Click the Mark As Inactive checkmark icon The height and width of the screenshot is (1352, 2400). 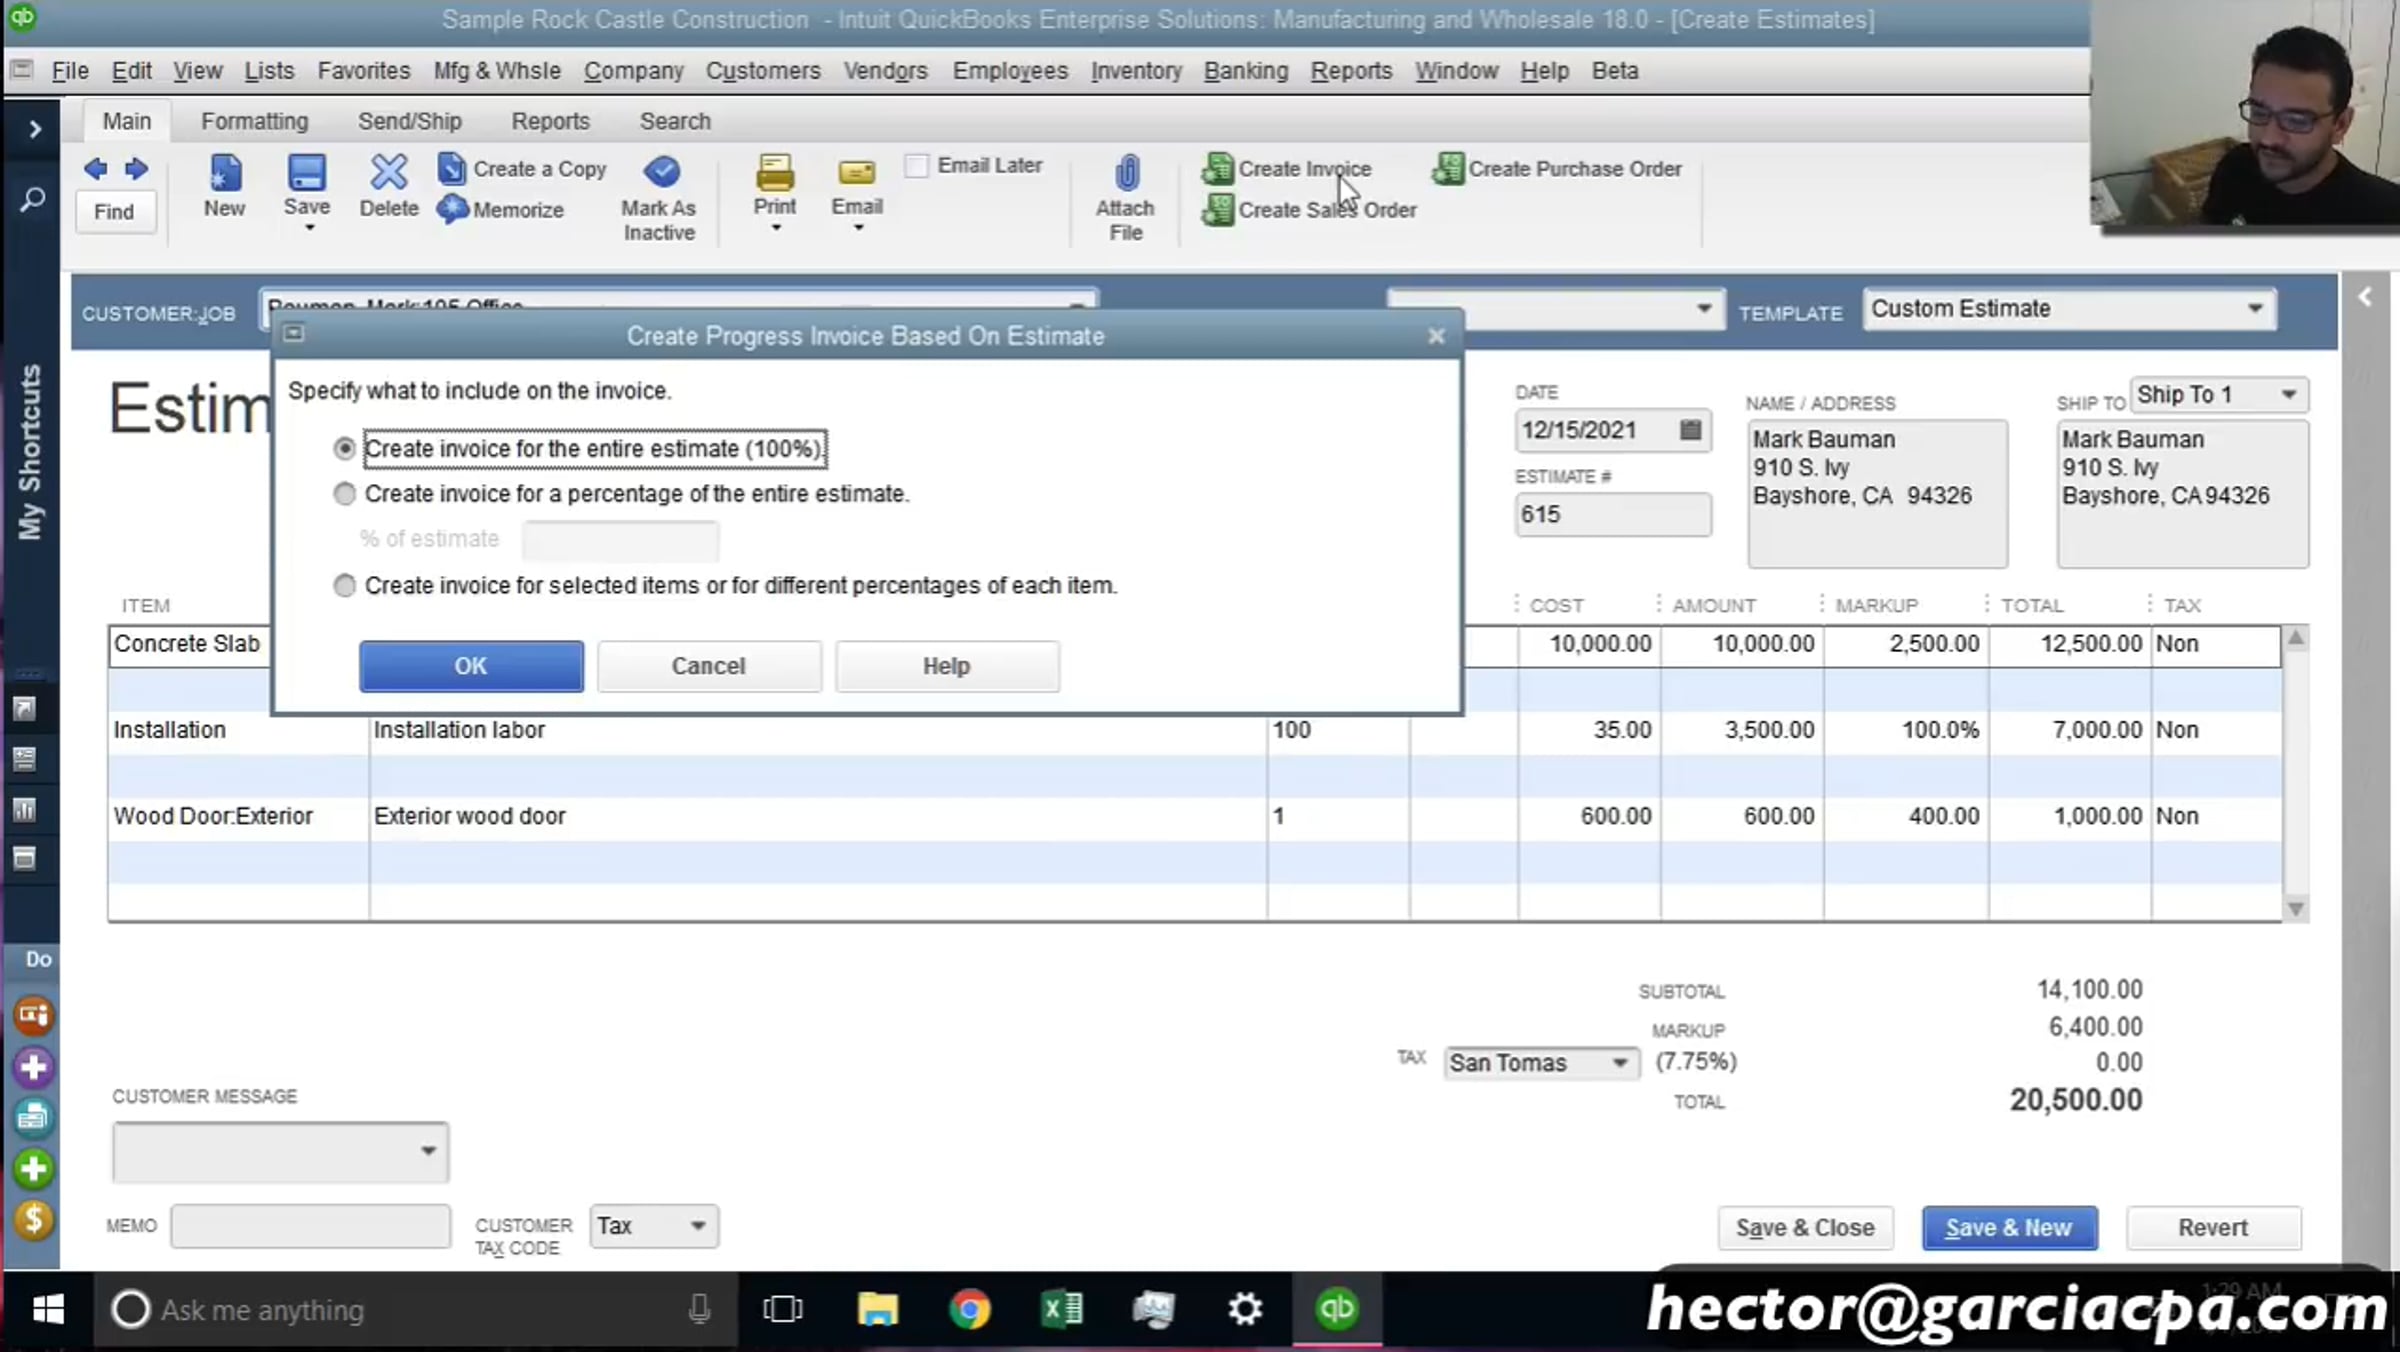[660, 172]
